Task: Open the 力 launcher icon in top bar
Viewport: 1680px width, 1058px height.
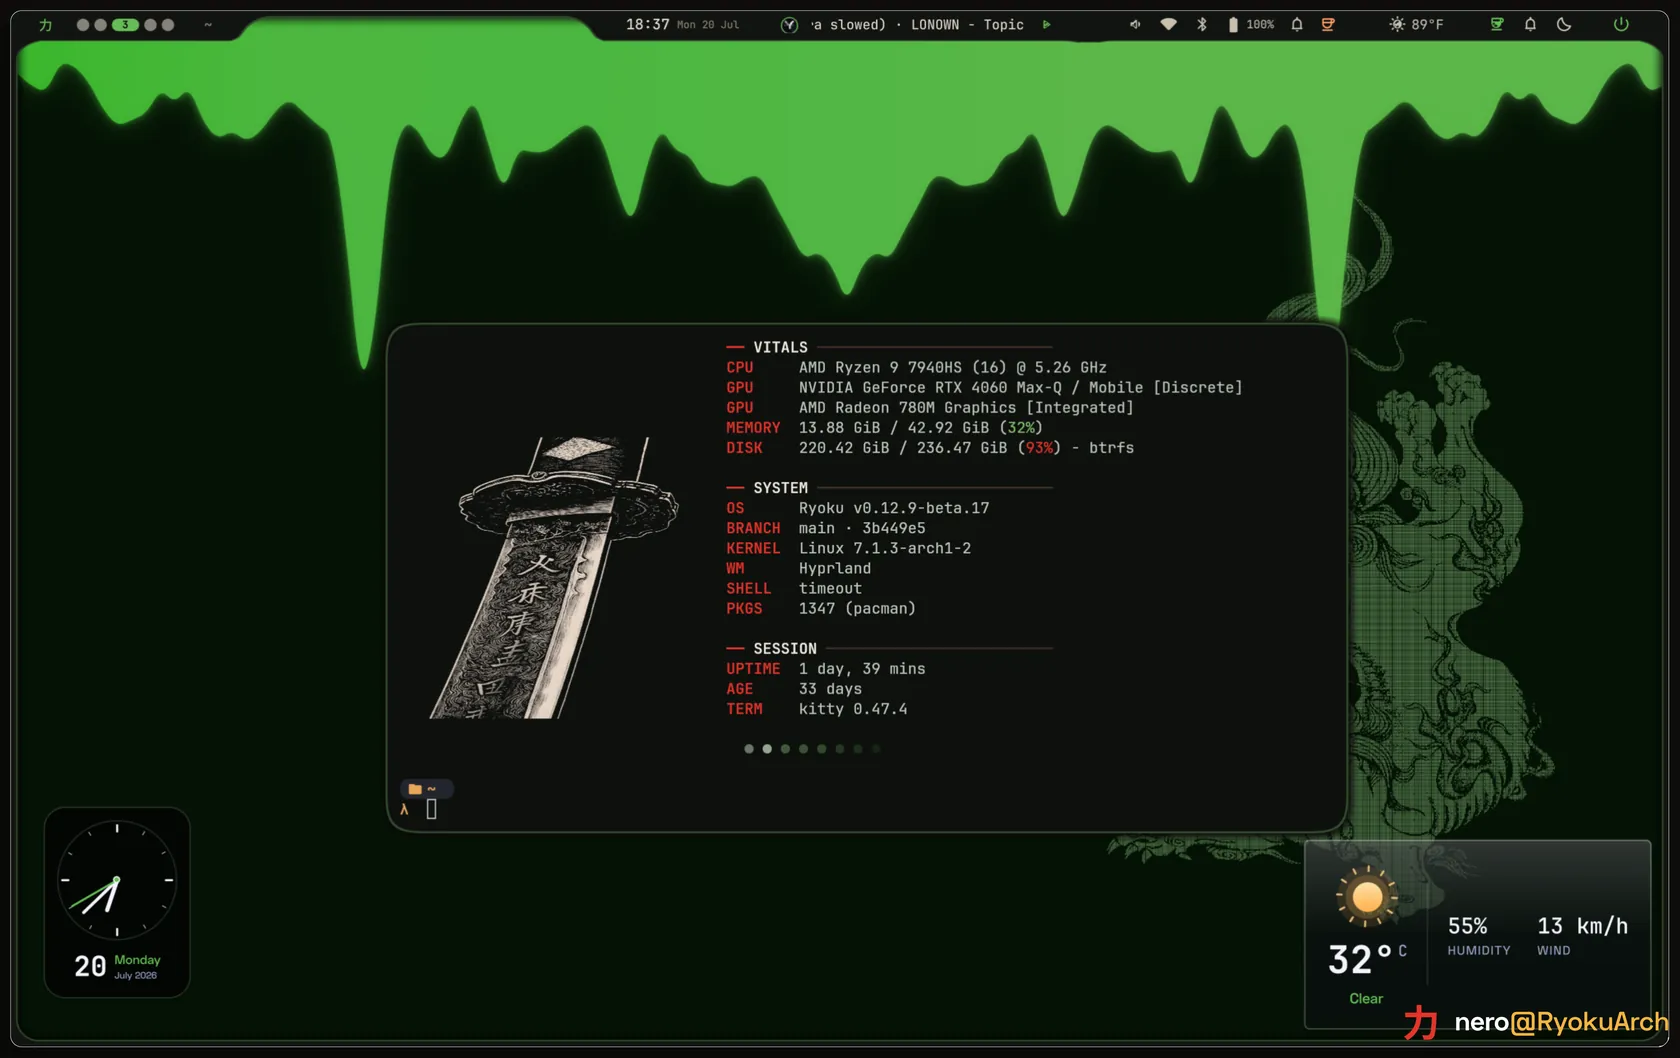Action: click(45, 25)
